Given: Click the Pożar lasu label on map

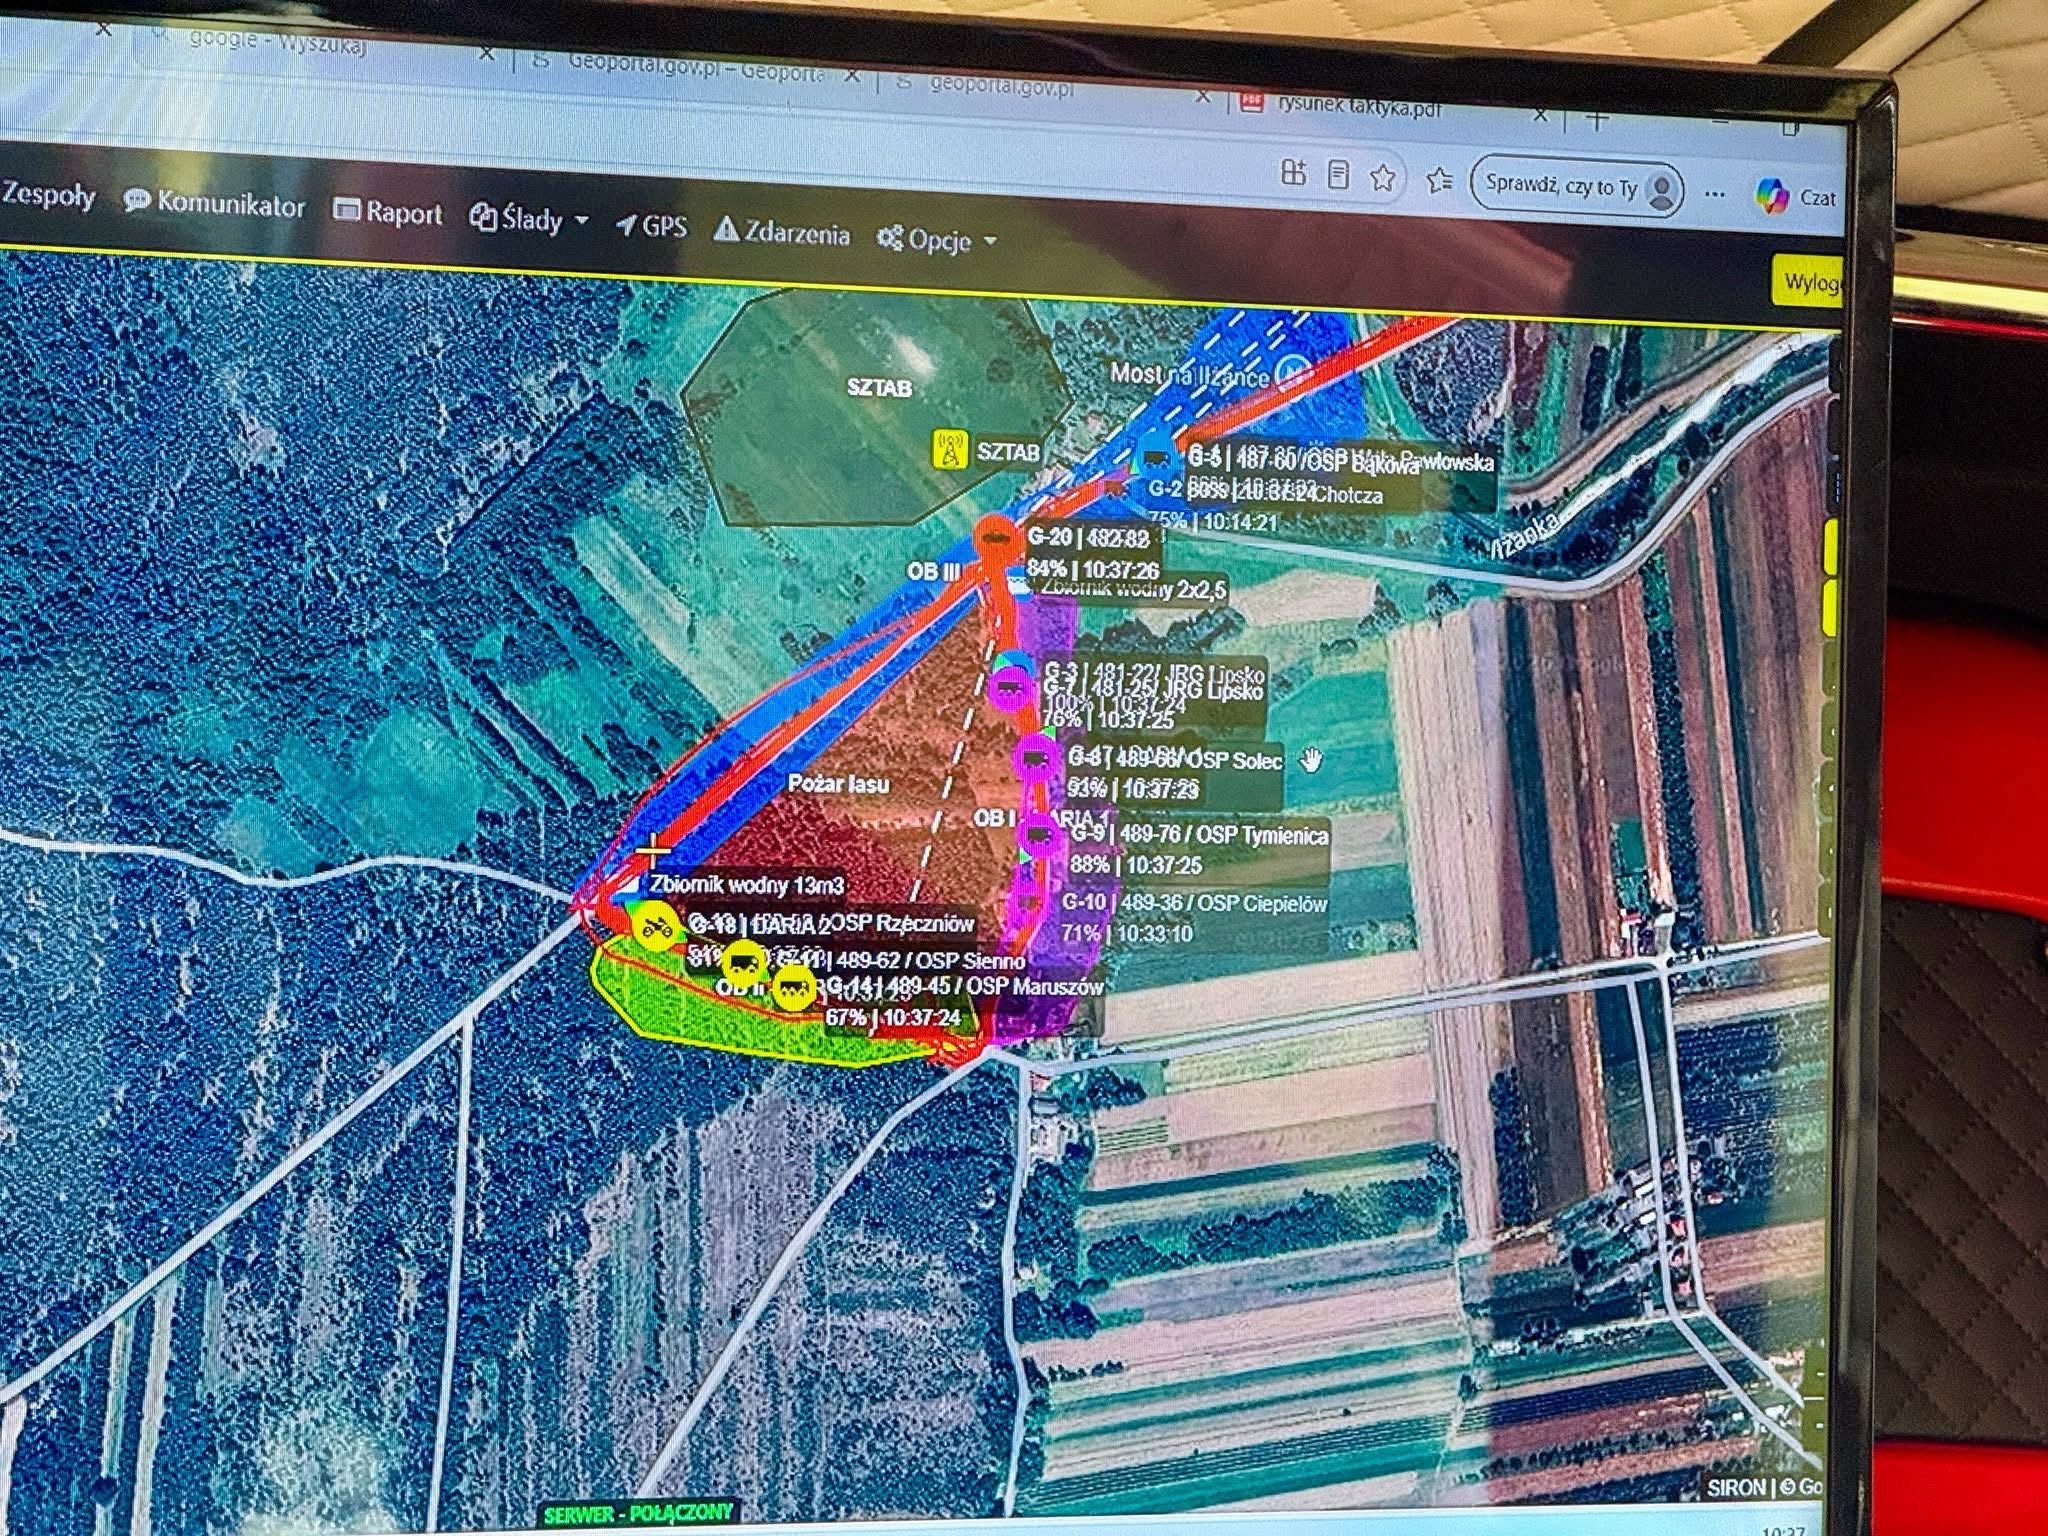Looking at the screenshot, I should click(x=838, y=784).
